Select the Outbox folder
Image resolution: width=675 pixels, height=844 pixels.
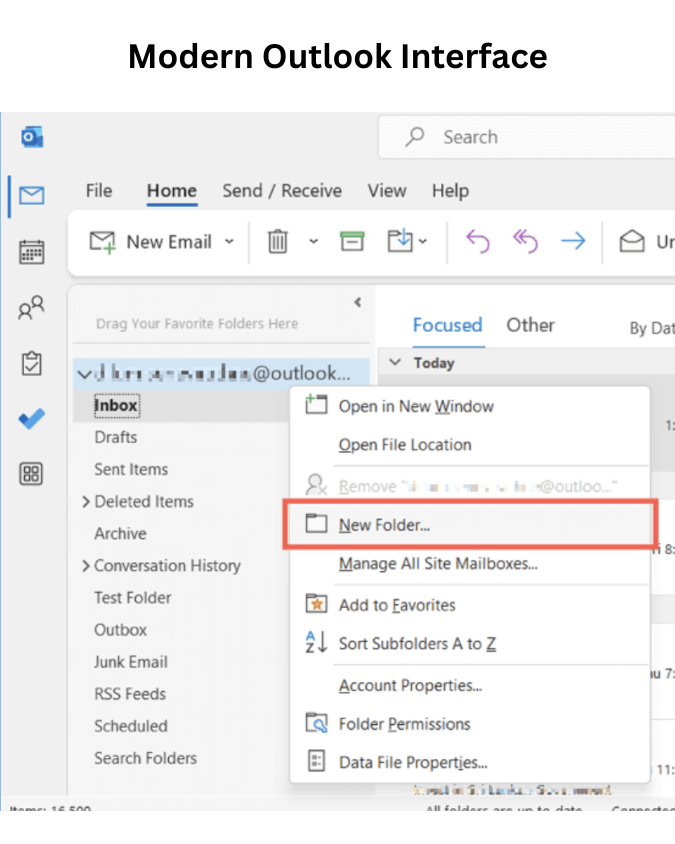click(x=121, y=630)
